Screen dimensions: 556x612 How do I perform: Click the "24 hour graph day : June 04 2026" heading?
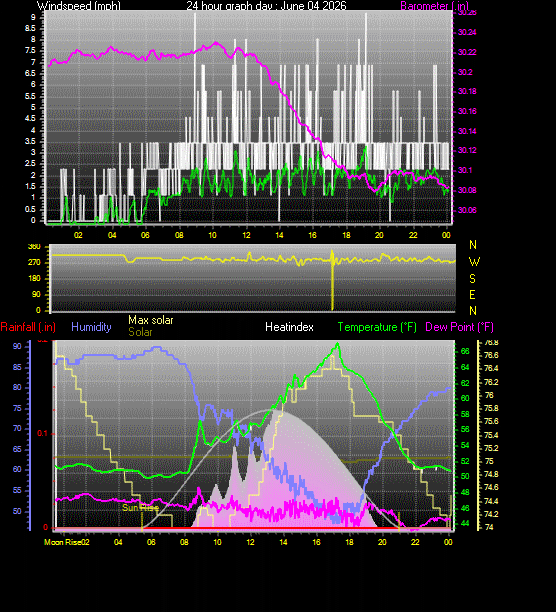266,6
